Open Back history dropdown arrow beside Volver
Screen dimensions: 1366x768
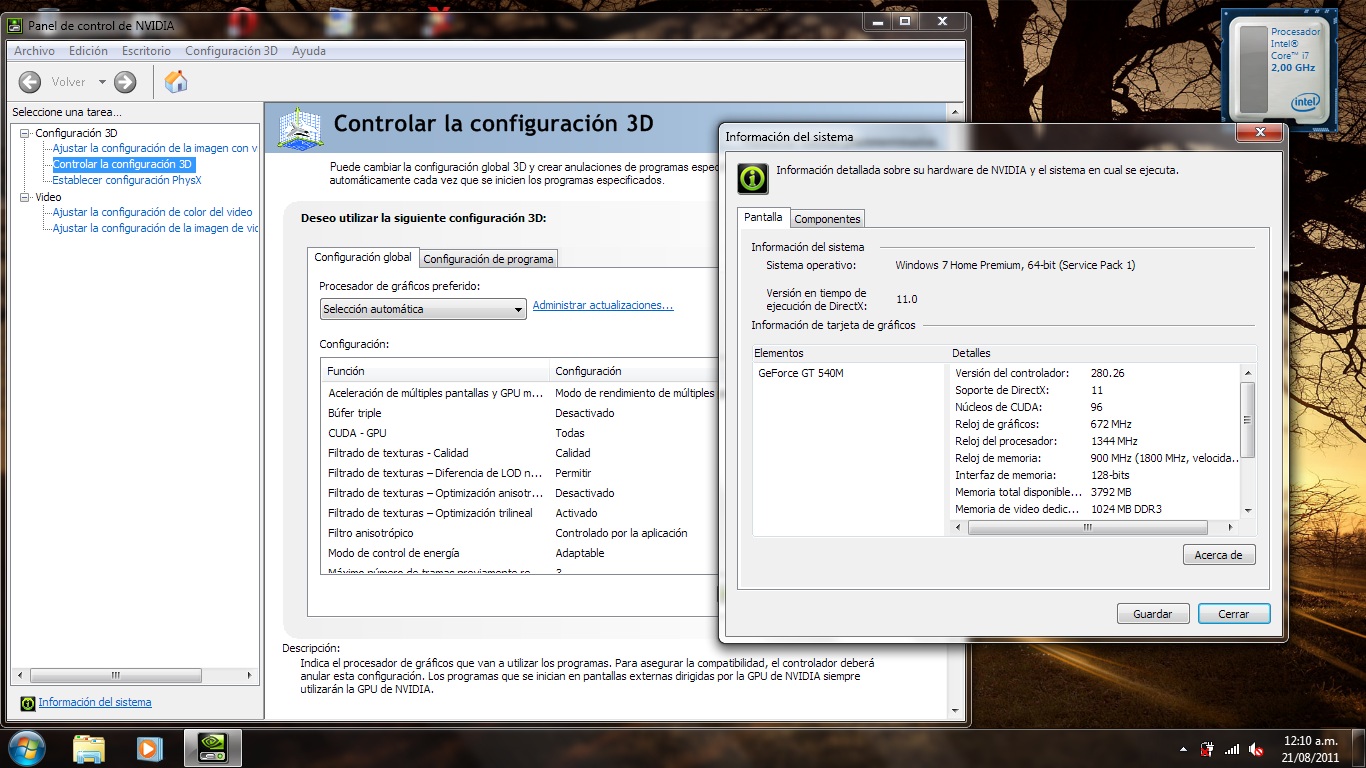[x=102, y=82]
